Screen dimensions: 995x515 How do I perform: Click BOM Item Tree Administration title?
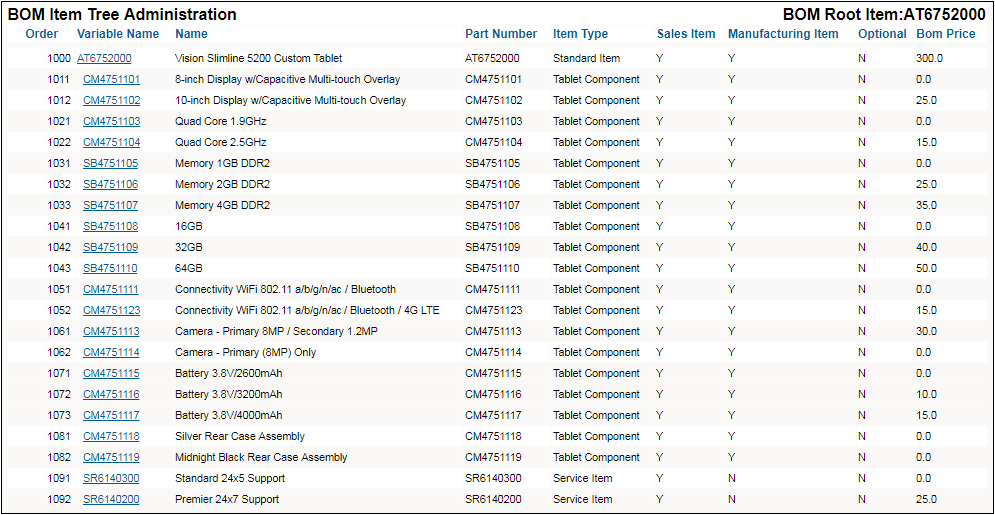122,14
